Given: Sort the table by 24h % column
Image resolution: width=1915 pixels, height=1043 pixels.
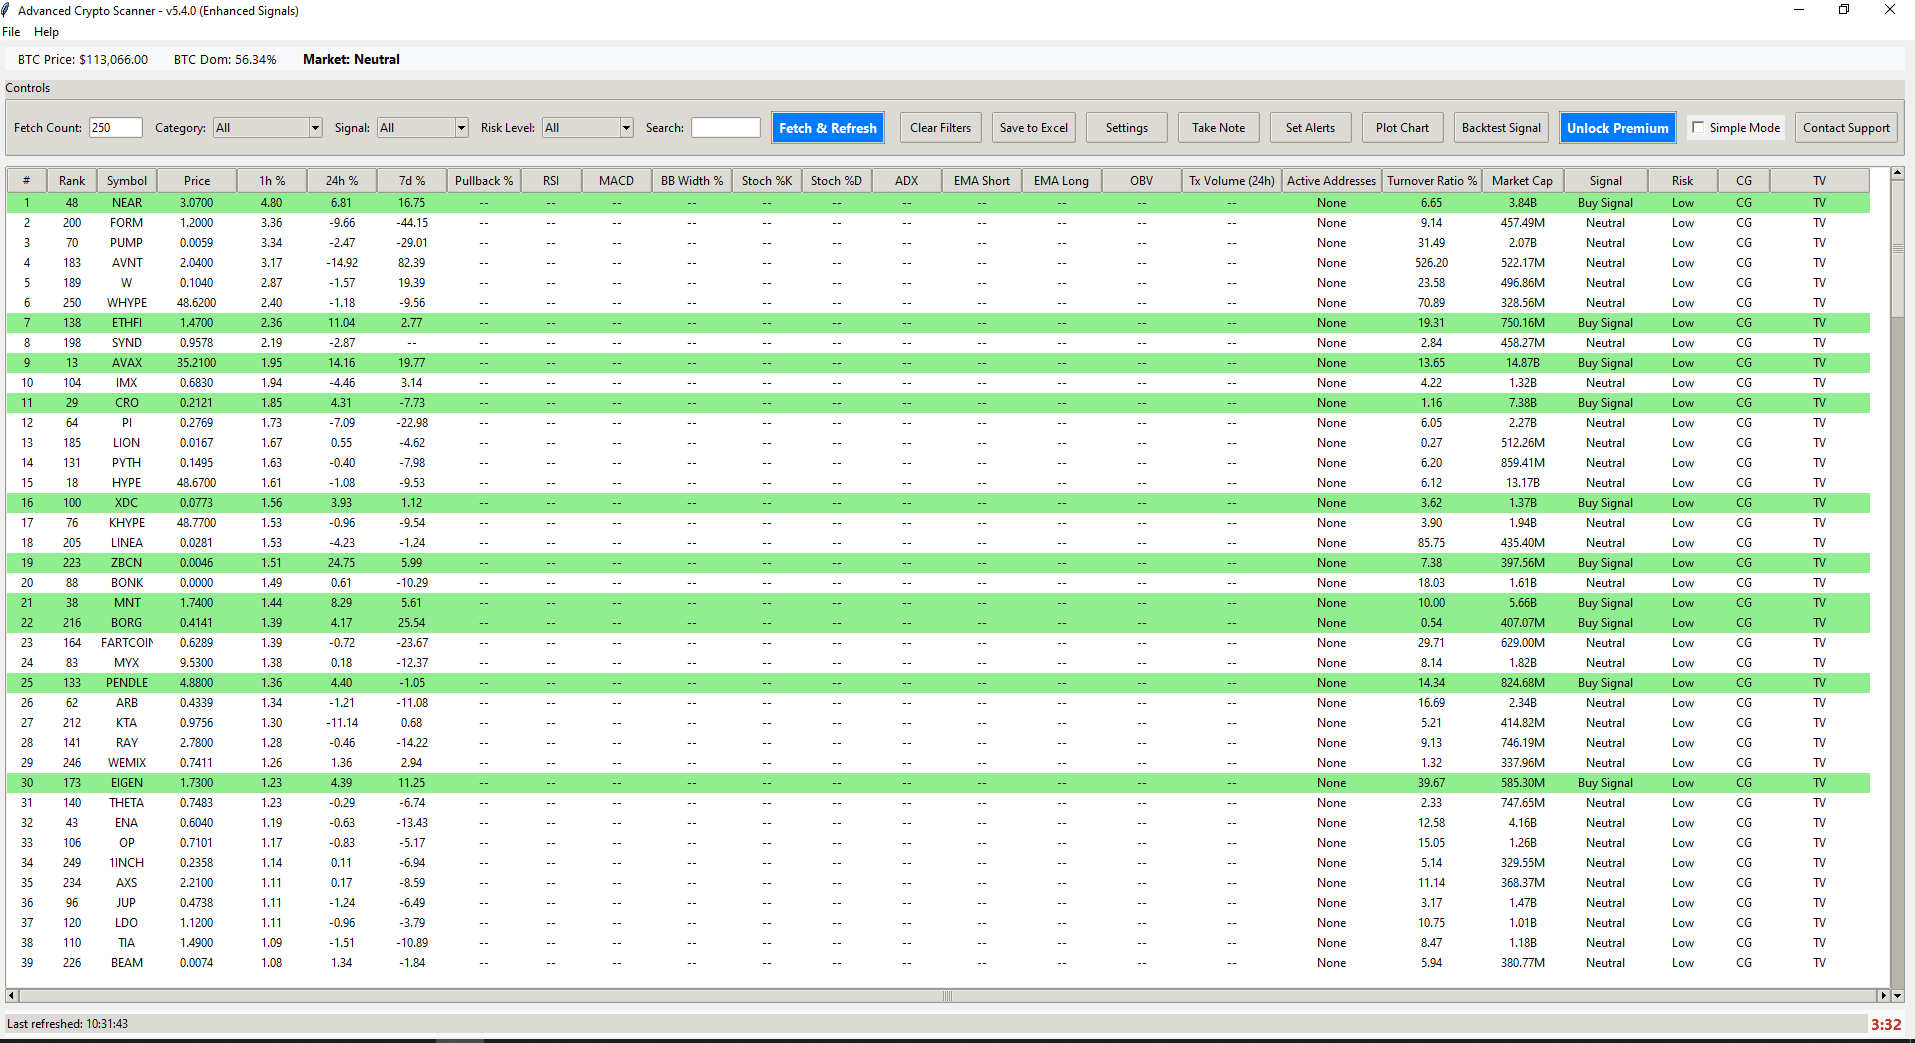Looking at the screenshot, I should point(340,180).
